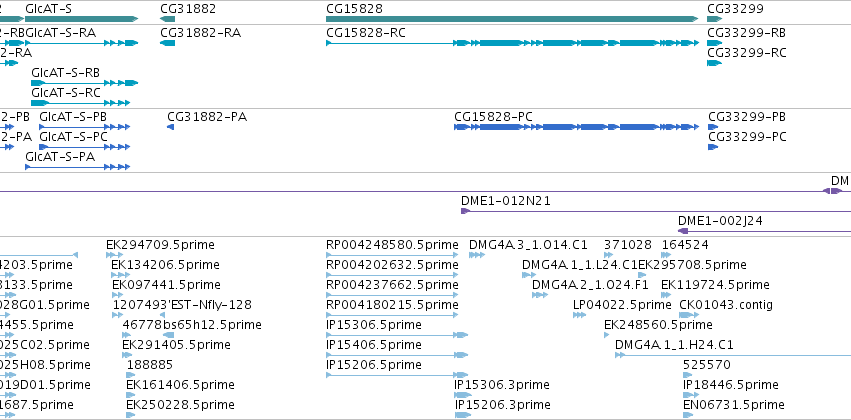
Task: Open the RP004248580.5prime EST label
Action: 392,245
